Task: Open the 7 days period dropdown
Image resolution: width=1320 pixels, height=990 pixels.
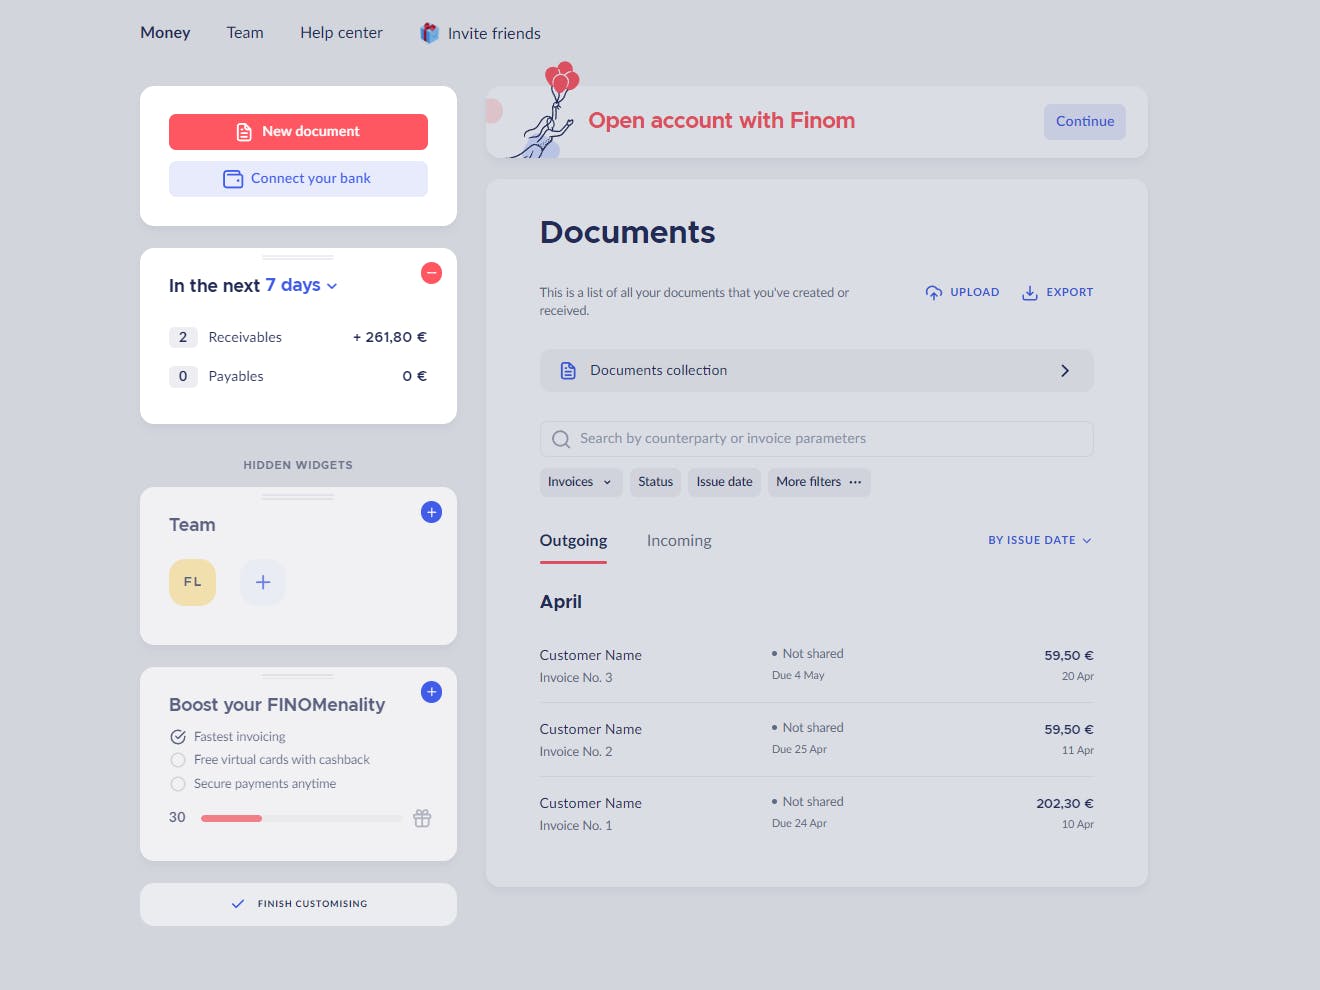Action: 301,285
